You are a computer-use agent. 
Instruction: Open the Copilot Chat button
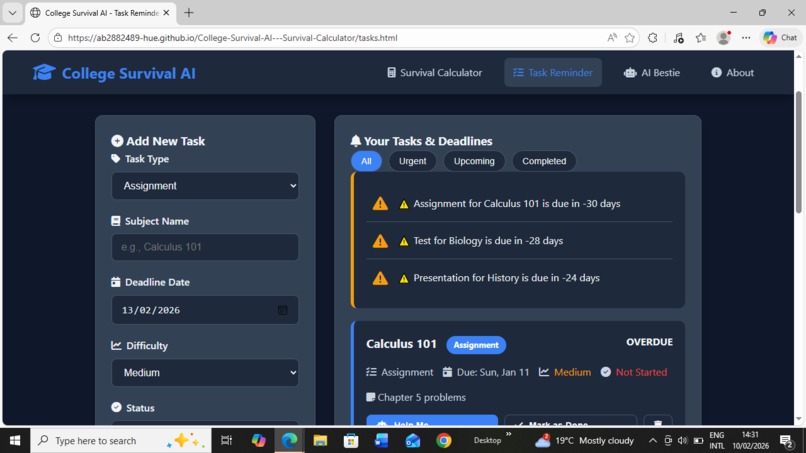click(x=780, y=38)
